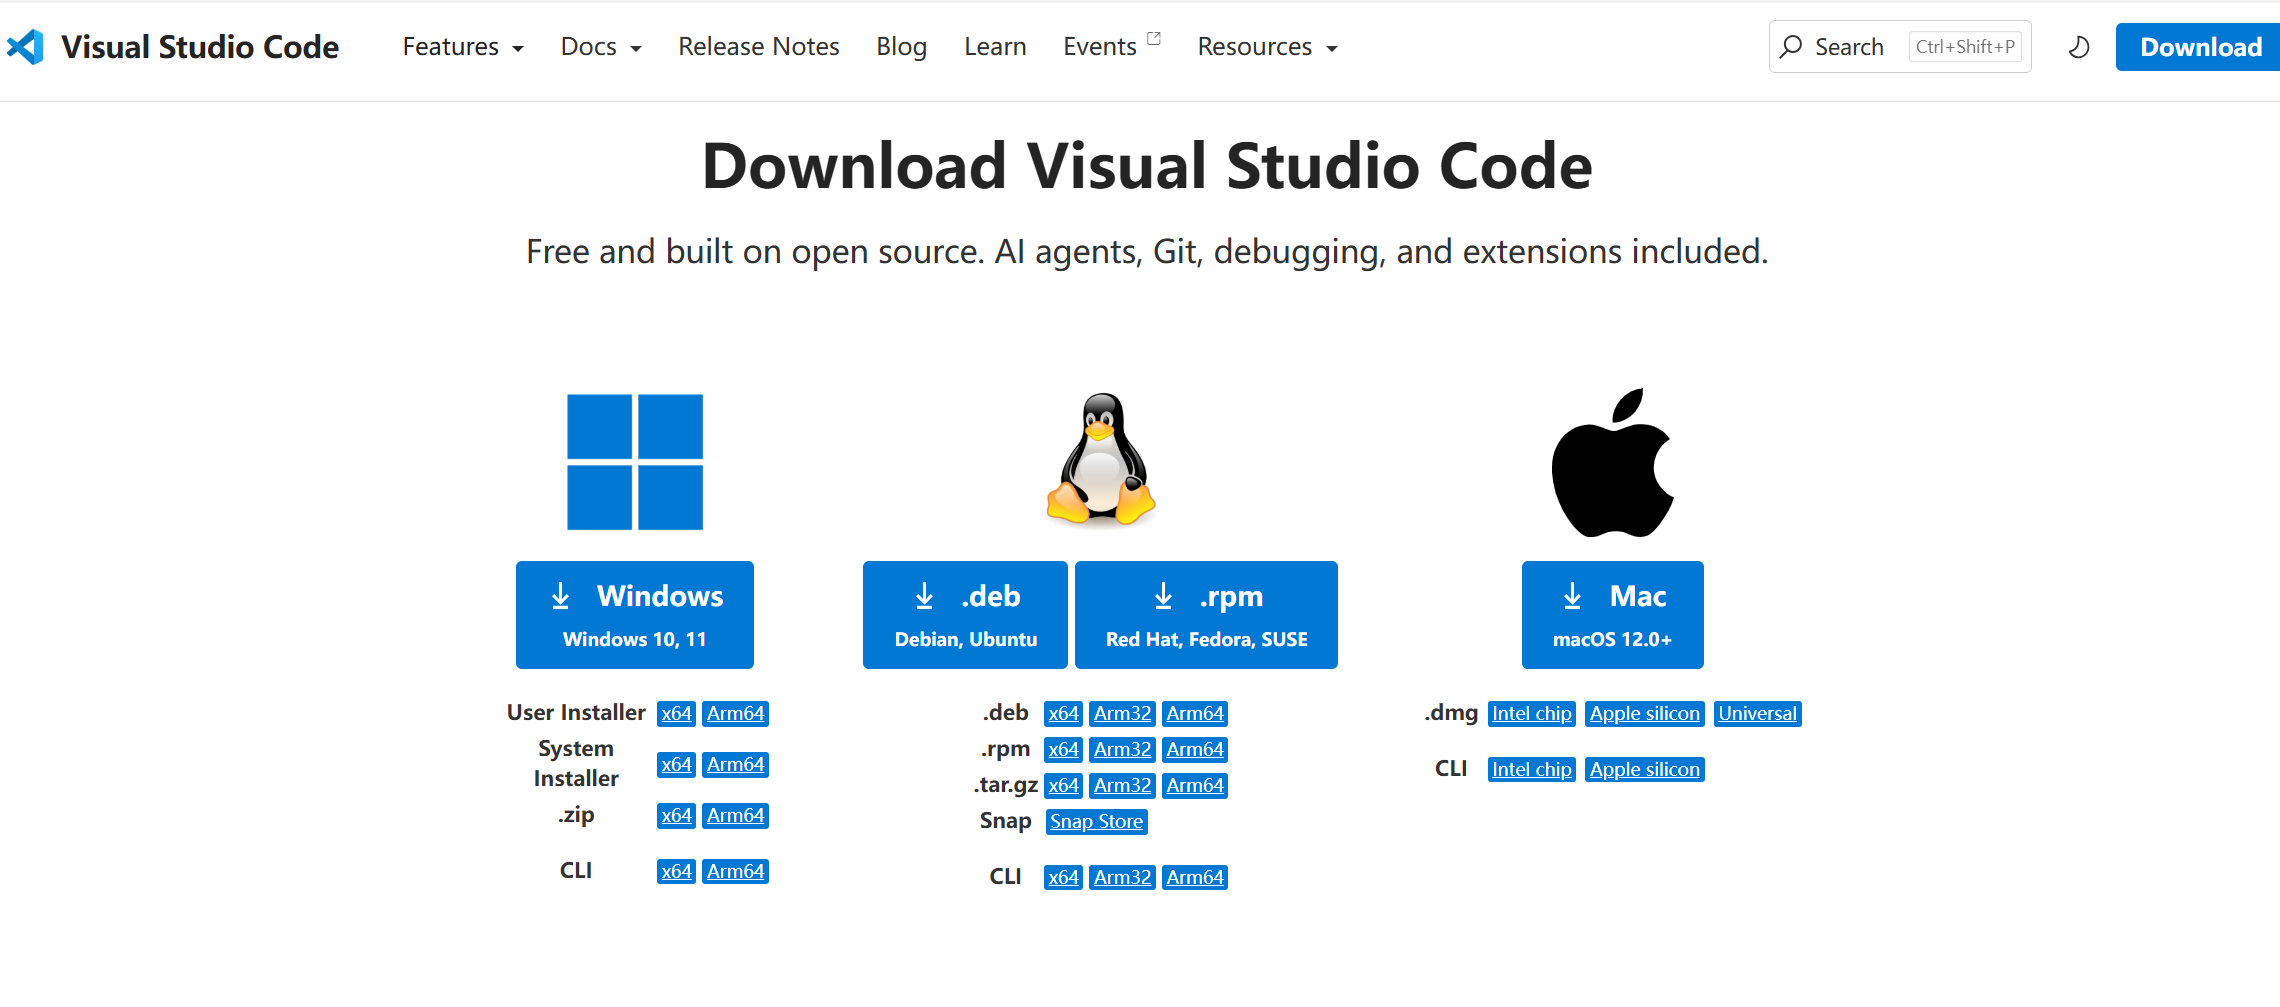This screenshot has height=1007, width=2280.
Task: Select Apple silicon for Mac CLI
Action: click(1645, 770)
